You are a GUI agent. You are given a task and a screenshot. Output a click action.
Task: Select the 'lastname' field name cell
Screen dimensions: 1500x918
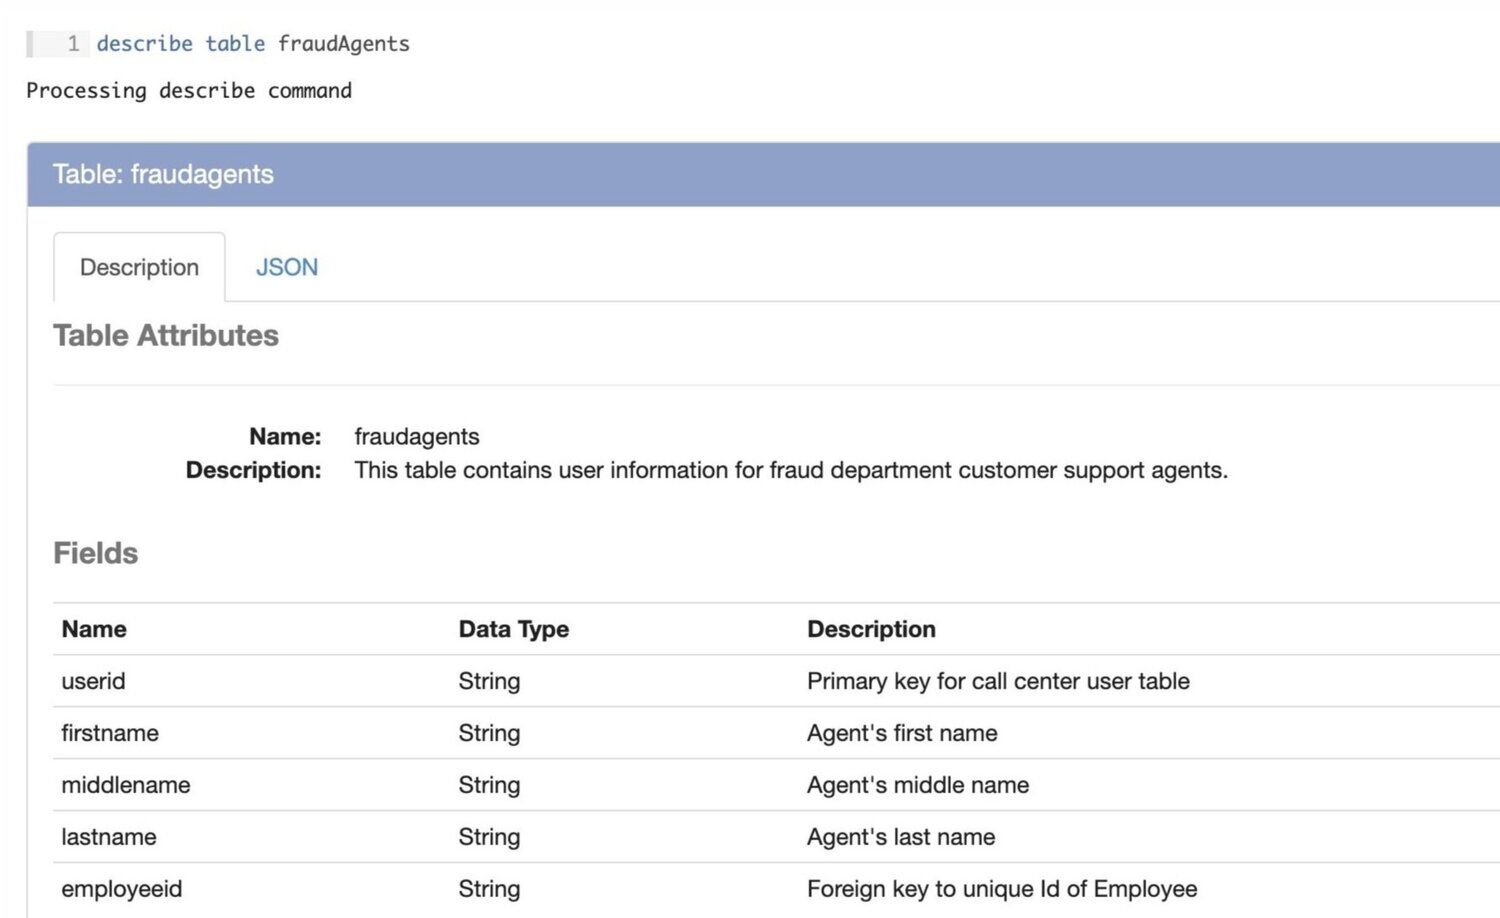[x=109, y=837]
